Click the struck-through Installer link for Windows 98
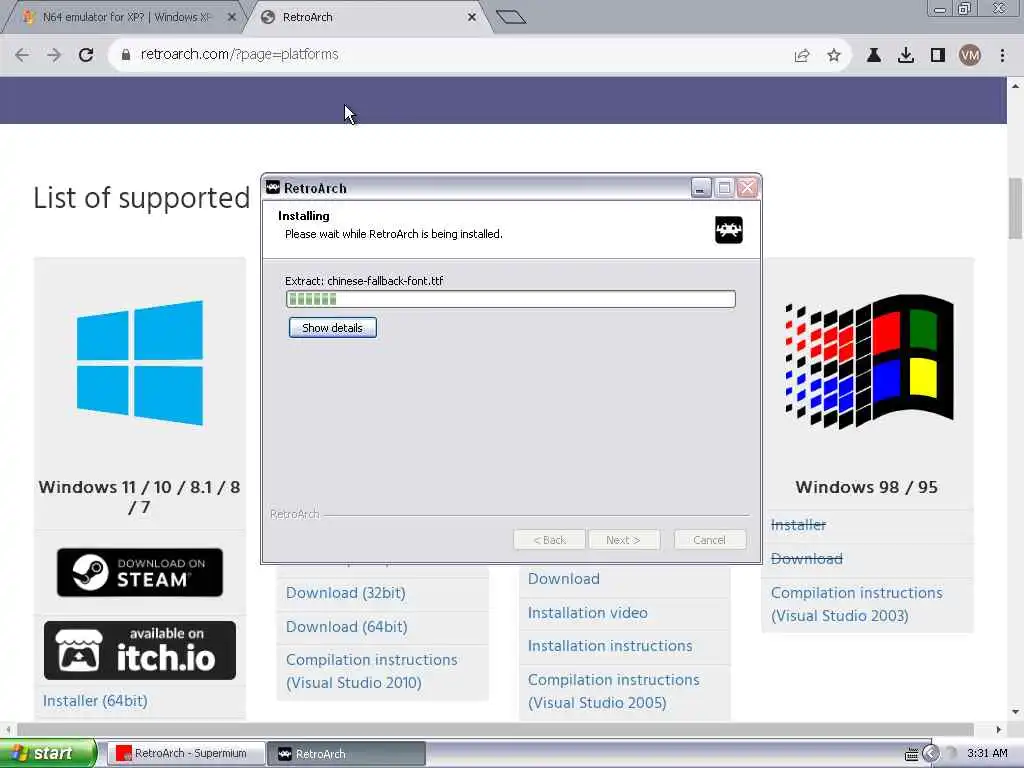 [x=798, y=524]
